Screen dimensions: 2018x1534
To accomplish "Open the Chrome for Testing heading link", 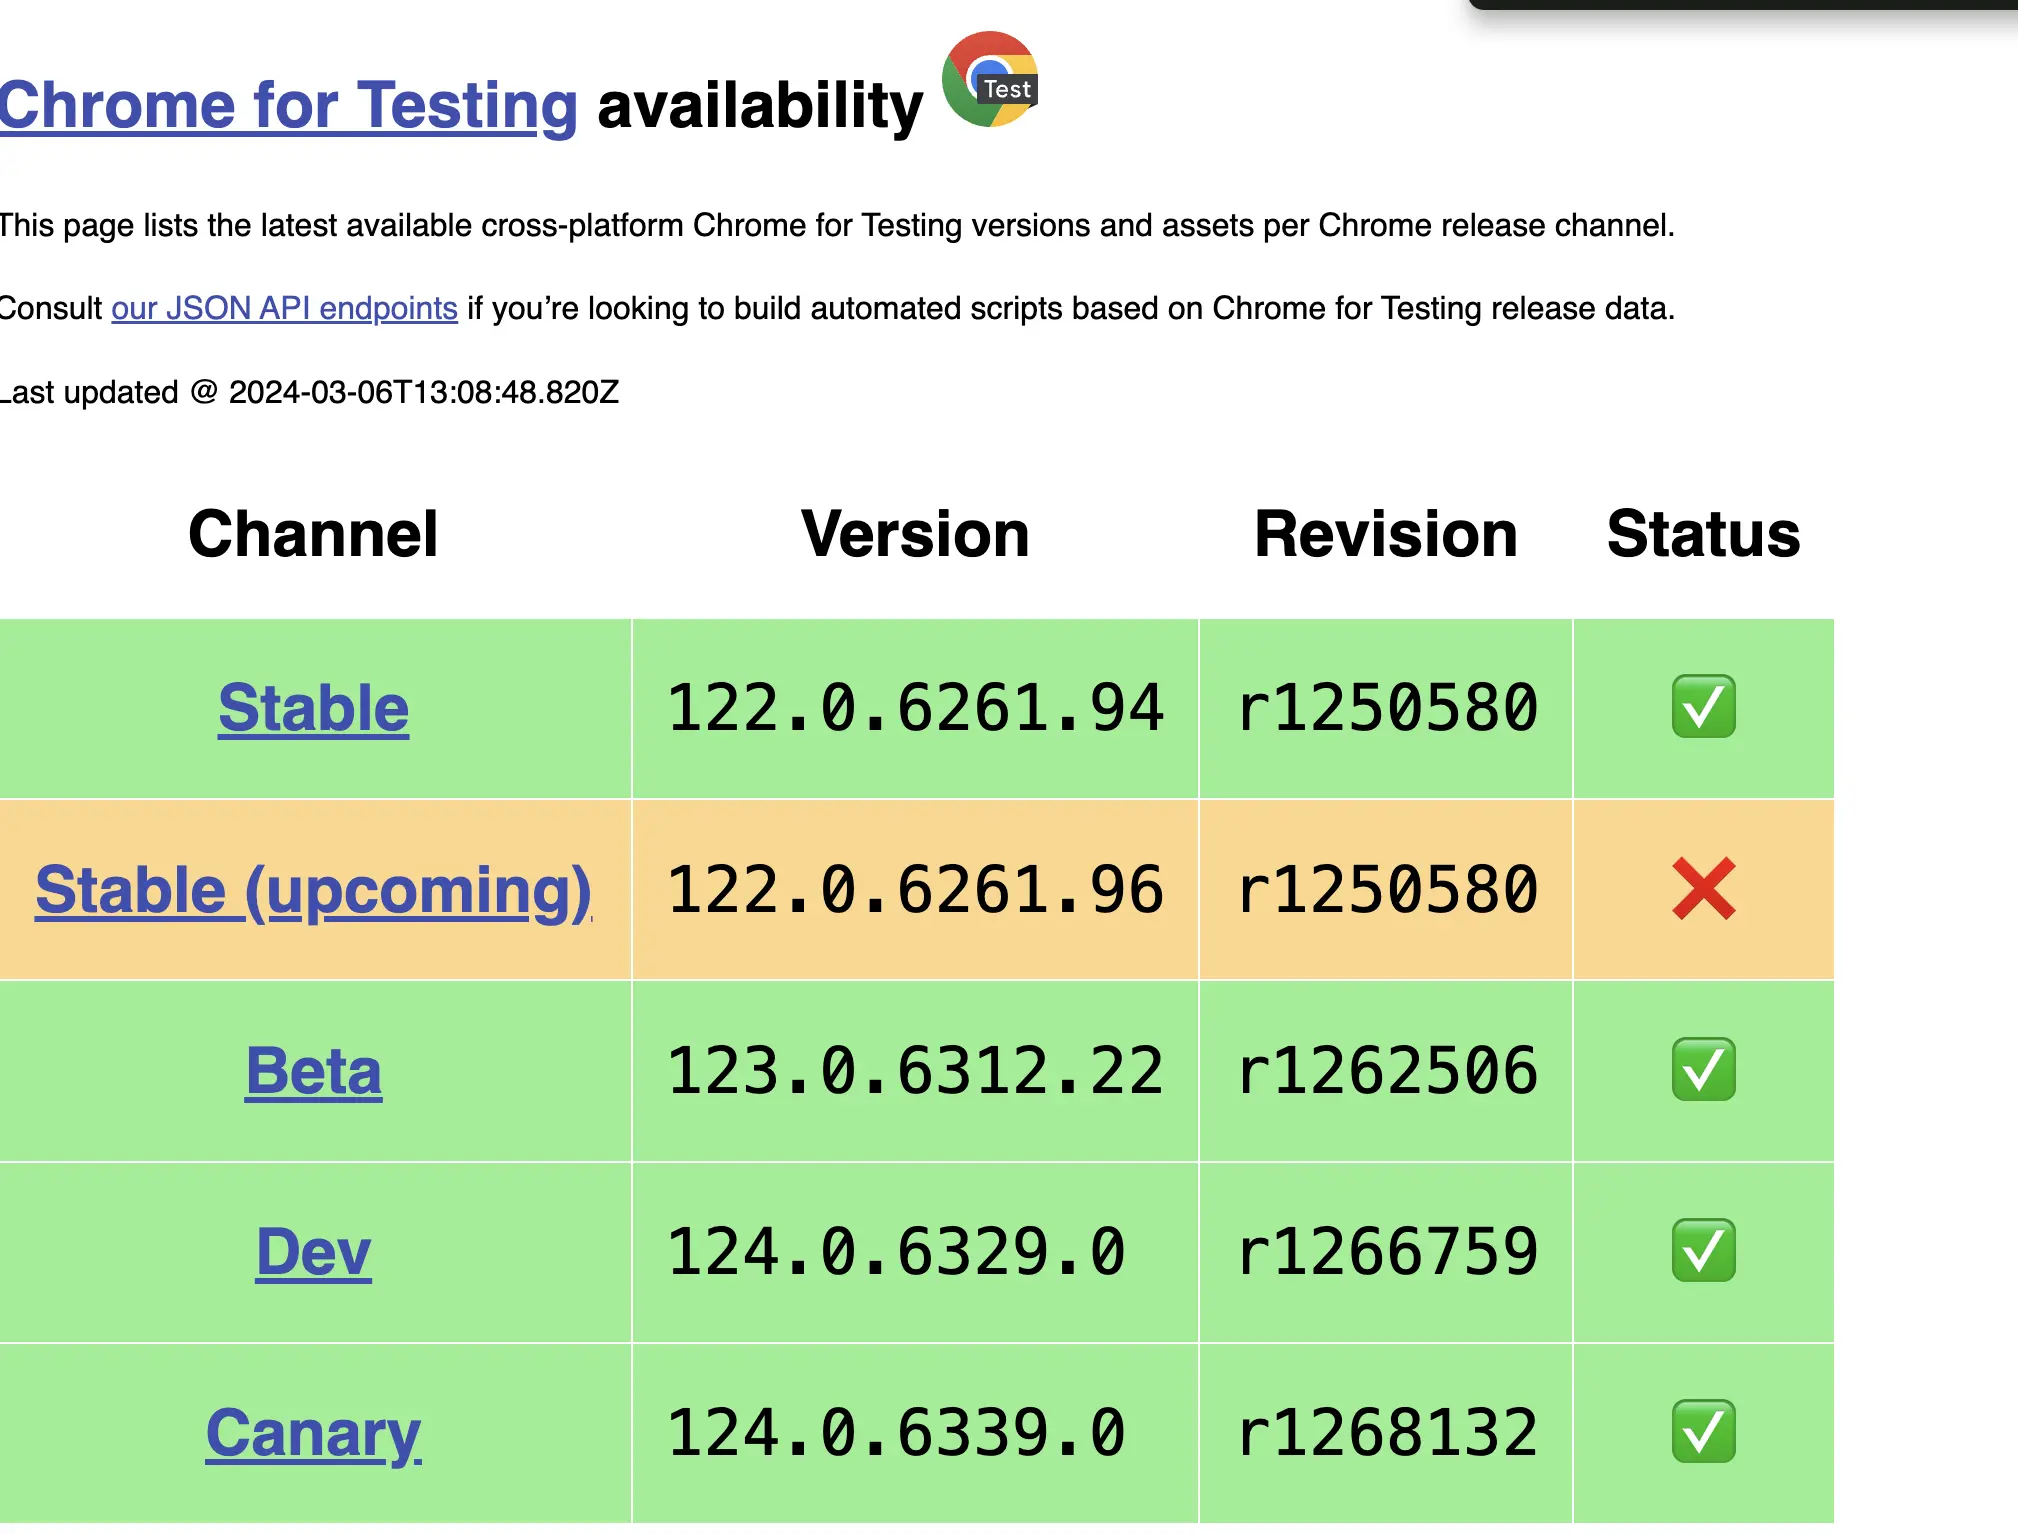I will tap(288, 105).
